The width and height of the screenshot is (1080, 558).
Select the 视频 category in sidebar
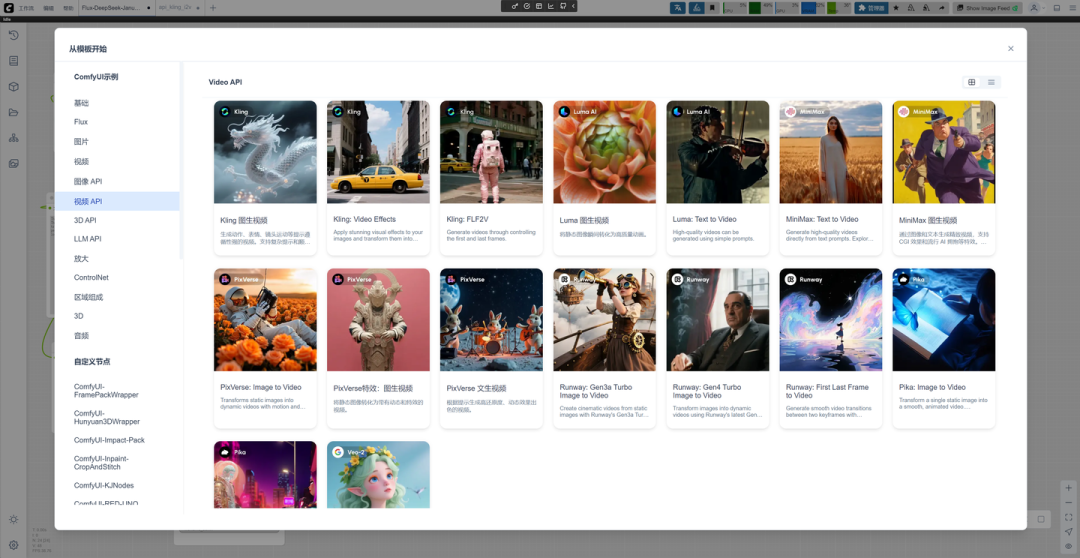(117, 161)
